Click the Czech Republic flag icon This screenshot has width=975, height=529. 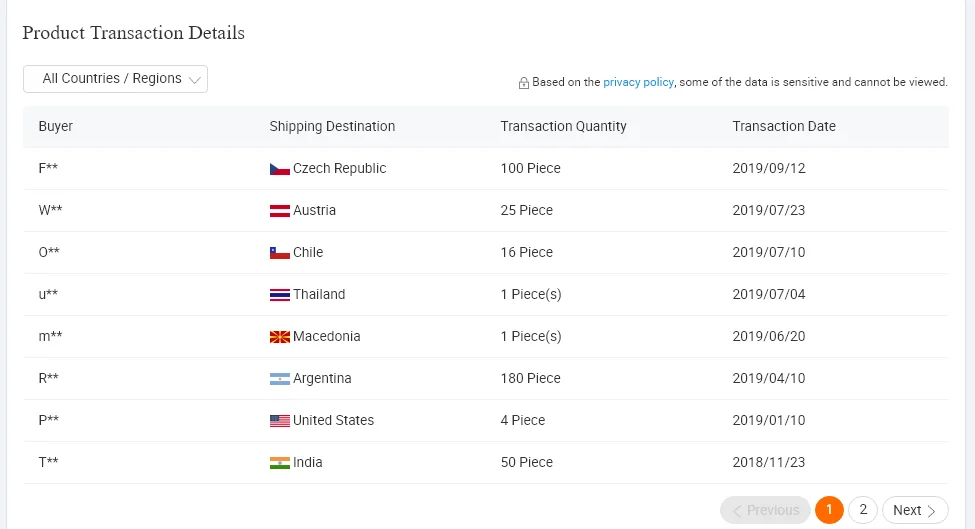(279, 169)
